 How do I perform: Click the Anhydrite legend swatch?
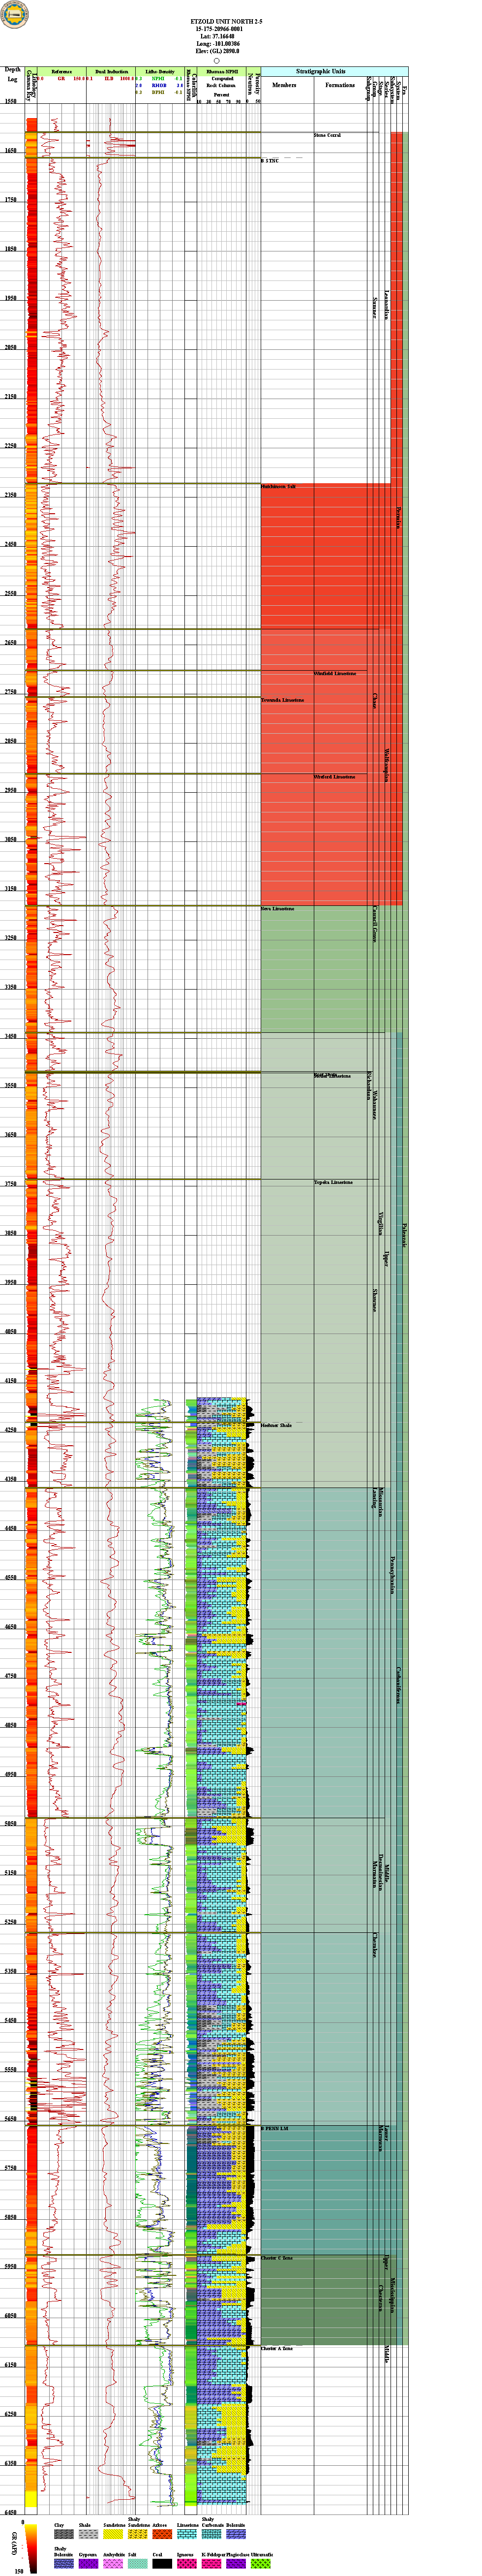[x=113, y=2564]
